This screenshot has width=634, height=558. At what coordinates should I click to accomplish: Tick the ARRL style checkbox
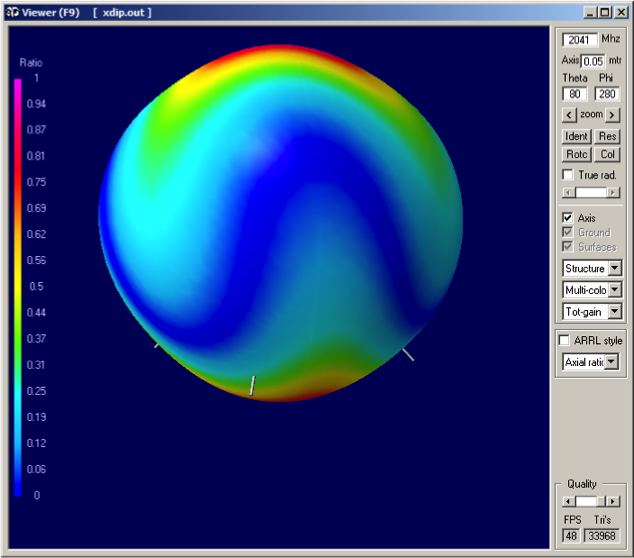565,340
